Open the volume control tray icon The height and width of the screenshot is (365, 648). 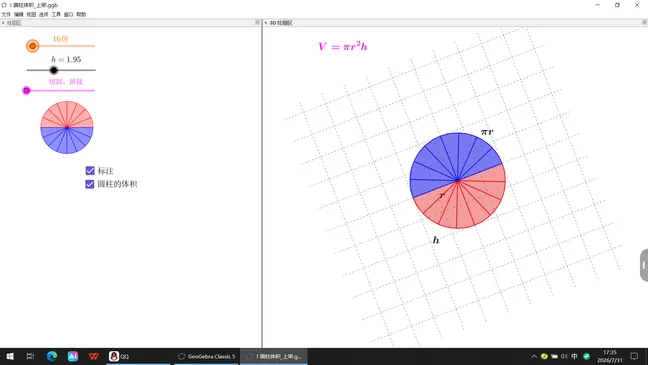pyautogui.click(x=564, y=356)
